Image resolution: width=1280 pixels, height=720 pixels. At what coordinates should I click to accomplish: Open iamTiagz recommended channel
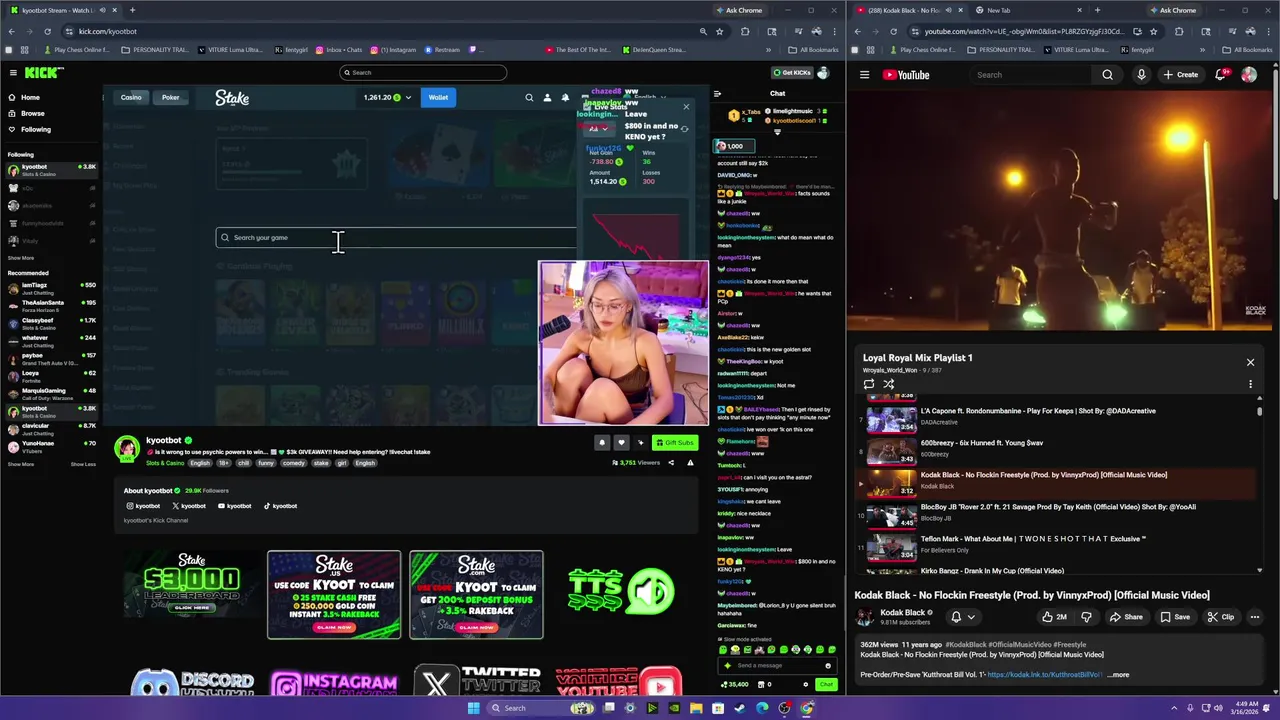(x=50, y=288)
